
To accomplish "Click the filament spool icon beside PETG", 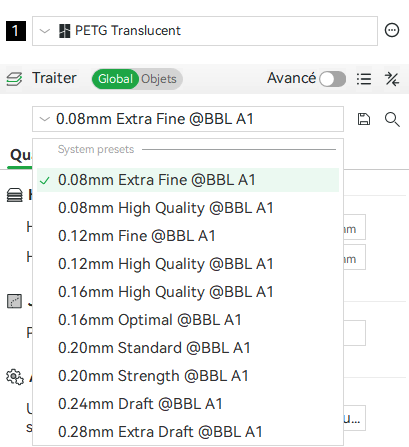I will click(64, 31).
